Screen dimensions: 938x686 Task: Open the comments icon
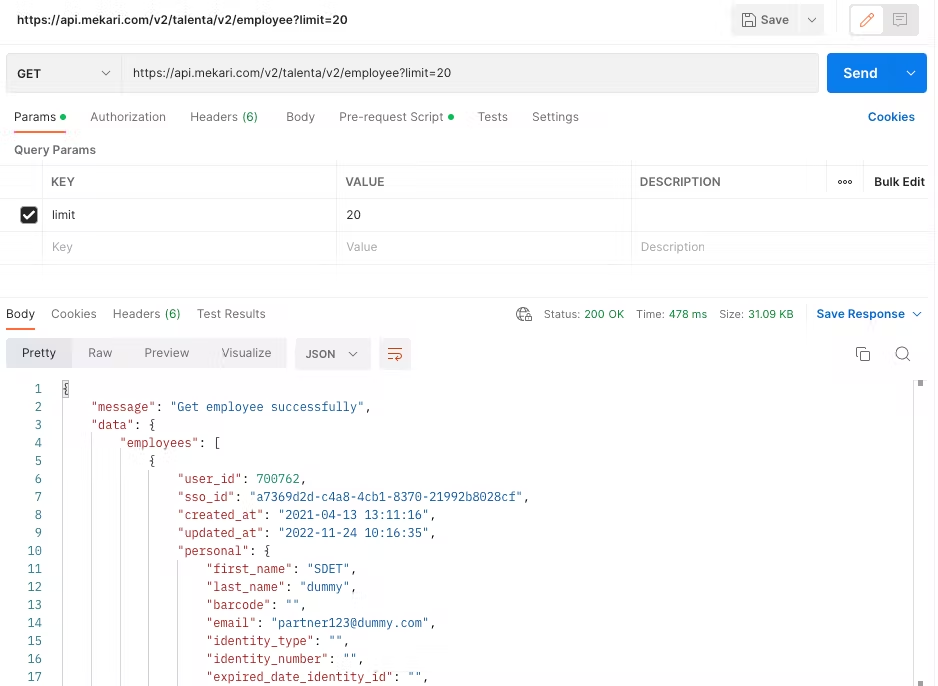[x=900, y=20]
